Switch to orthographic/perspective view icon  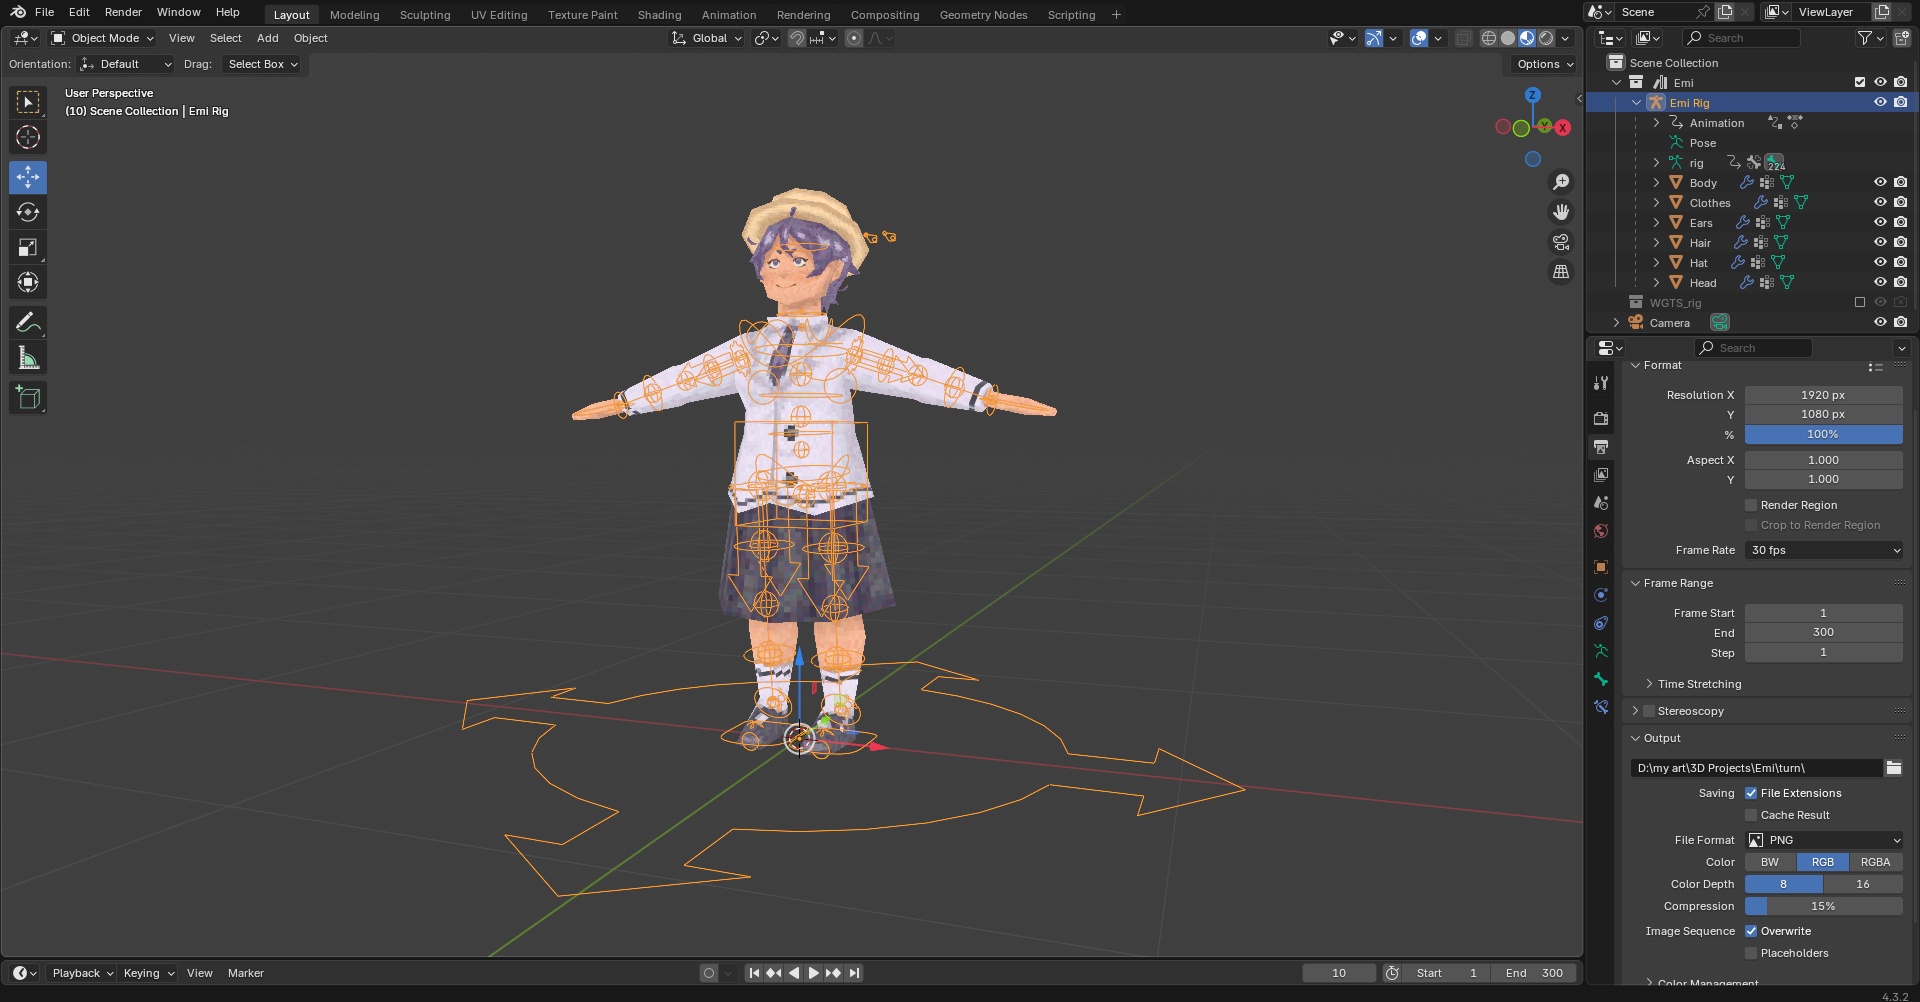pos(1560,272)
